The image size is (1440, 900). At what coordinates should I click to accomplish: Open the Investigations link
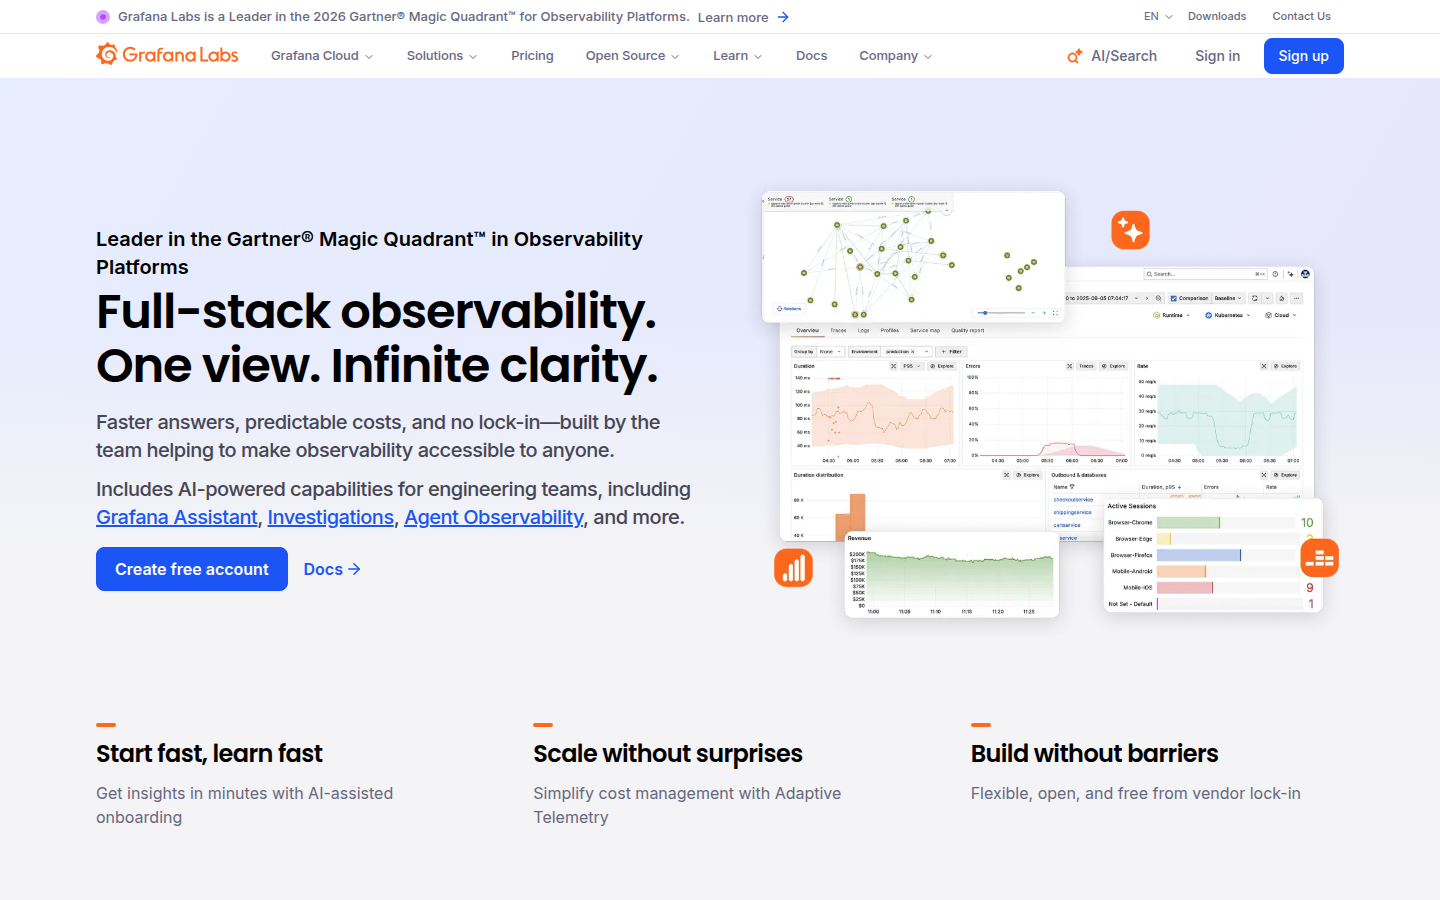[331, 517]
